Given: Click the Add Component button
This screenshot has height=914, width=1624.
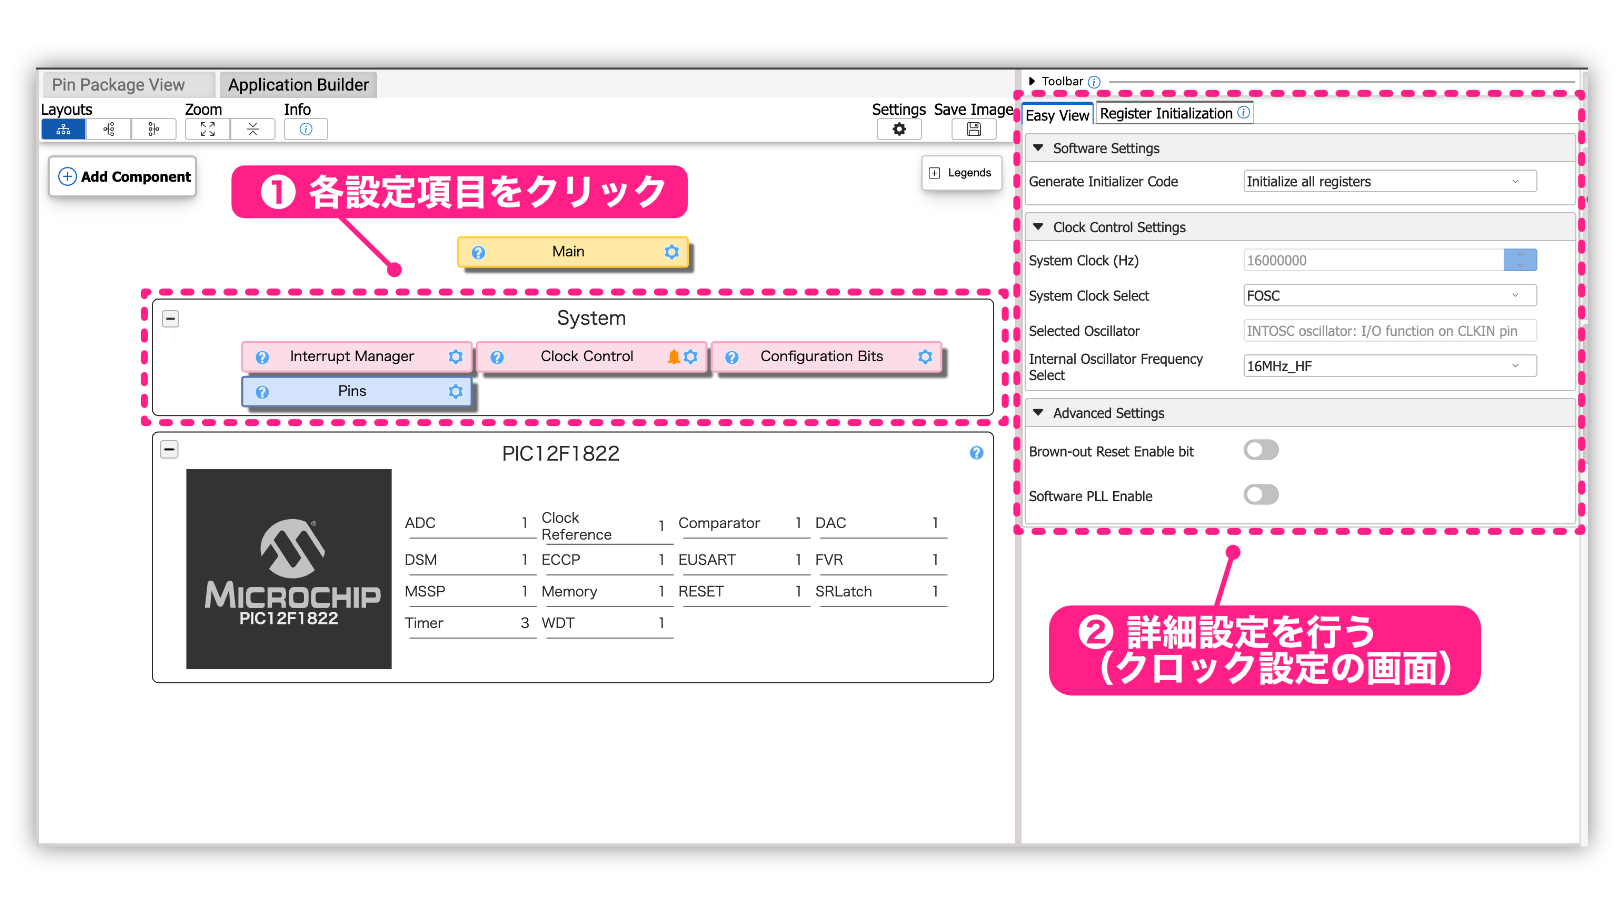Looking at the screenshot, I should pos(123,177).
